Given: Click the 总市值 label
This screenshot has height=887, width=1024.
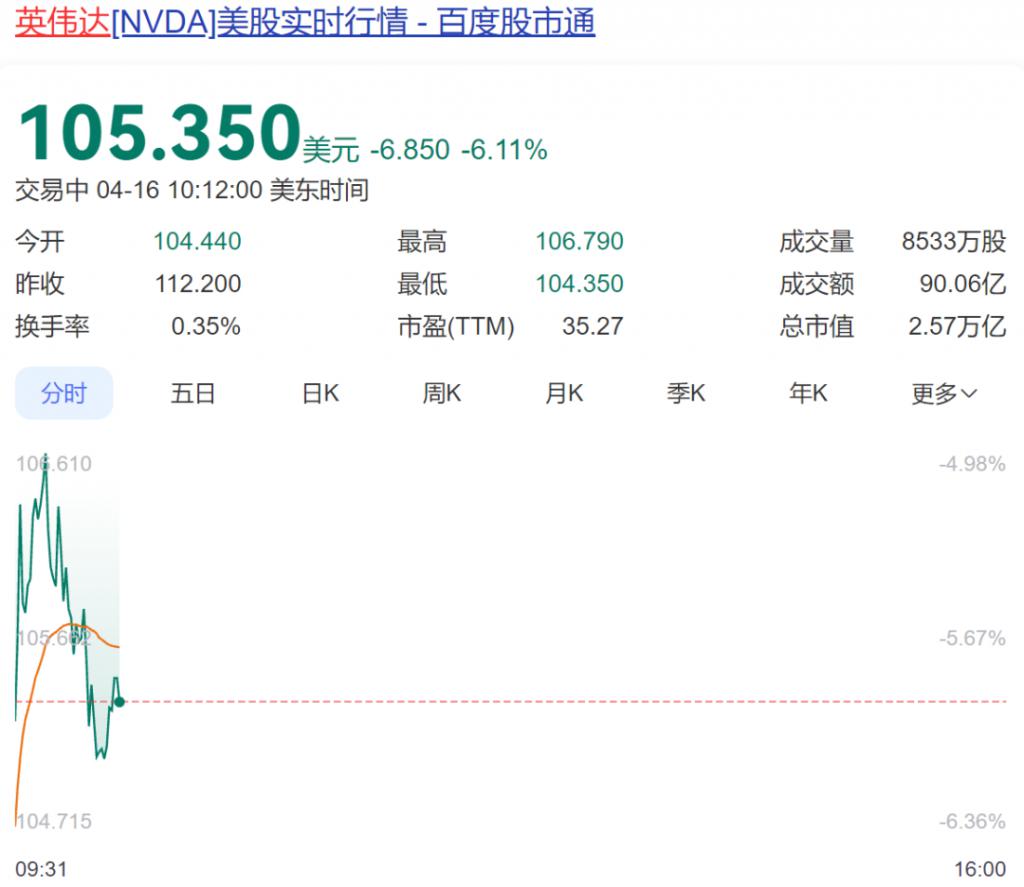Looking at the screenshot, I should [x=816, y=327].
